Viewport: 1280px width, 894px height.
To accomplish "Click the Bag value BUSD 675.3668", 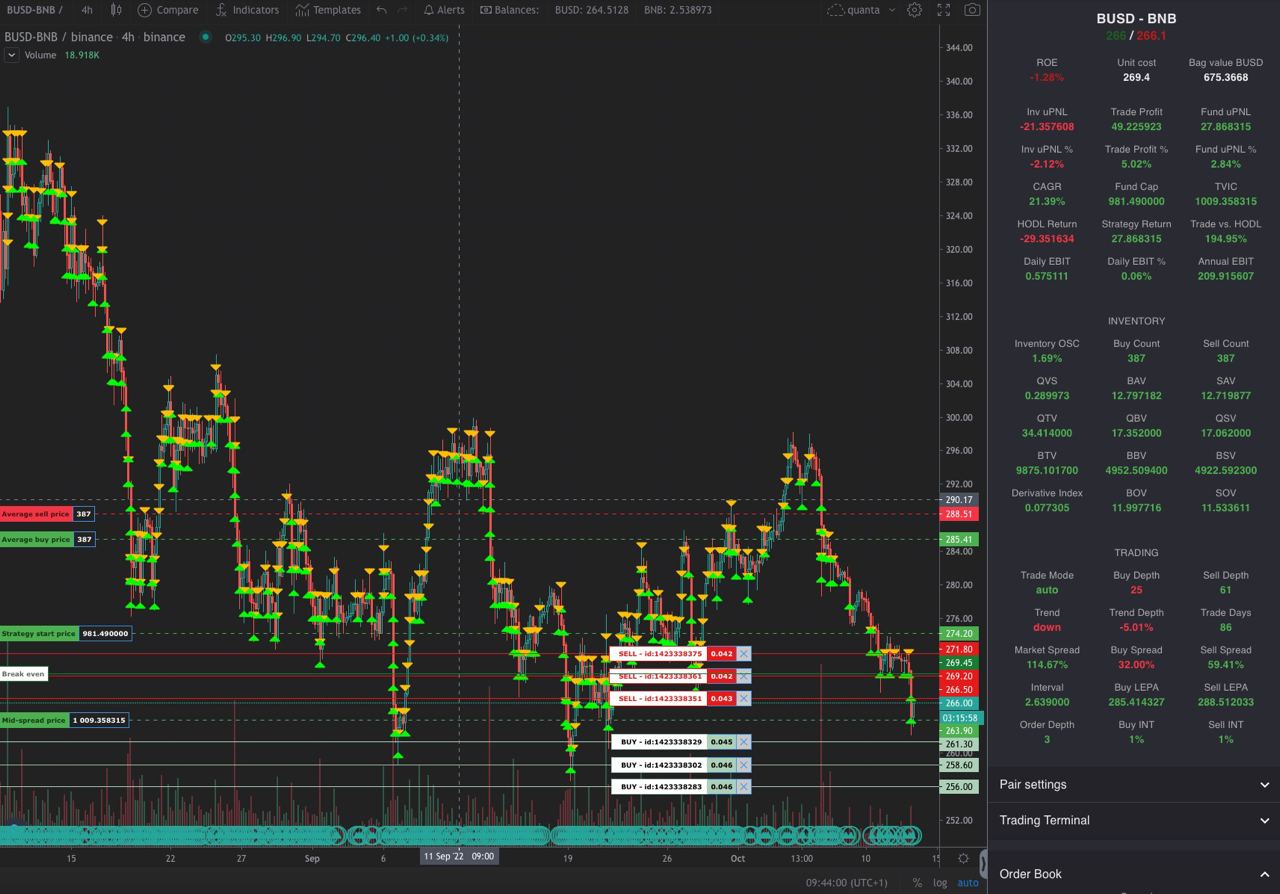I will click(1226, 77).
